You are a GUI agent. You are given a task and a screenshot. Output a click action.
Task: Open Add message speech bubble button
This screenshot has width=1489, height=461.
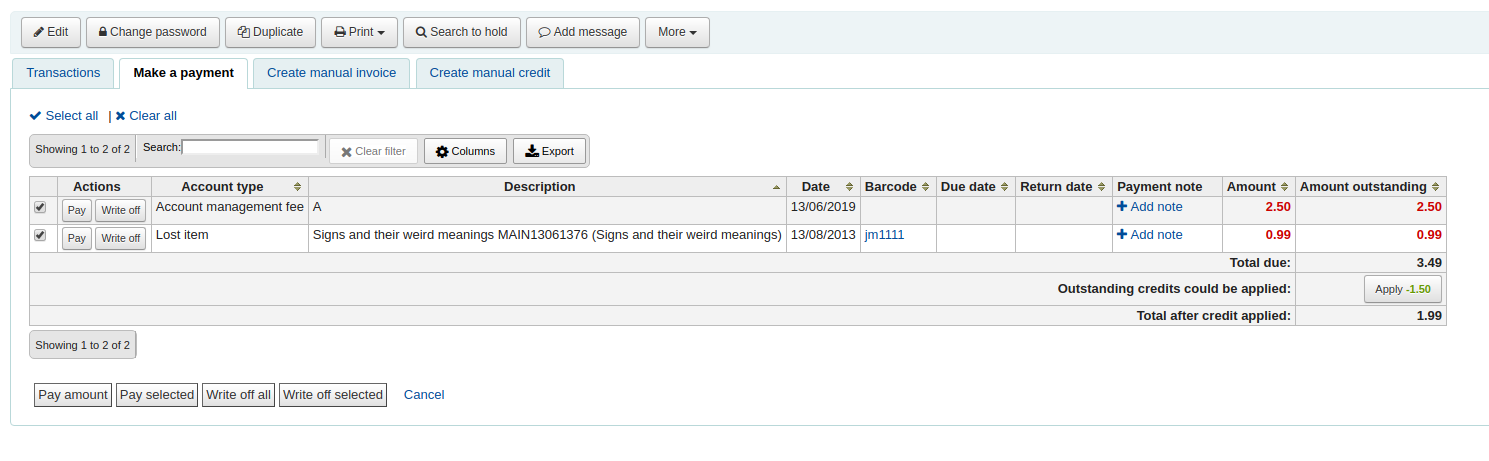tap(582, 32)
